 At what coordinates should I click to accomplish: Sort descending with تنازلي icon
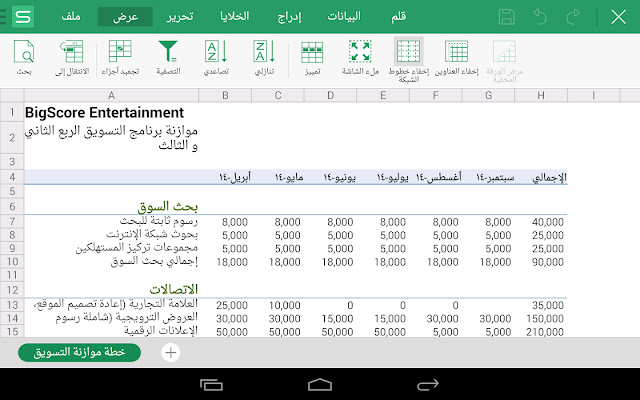264,57
